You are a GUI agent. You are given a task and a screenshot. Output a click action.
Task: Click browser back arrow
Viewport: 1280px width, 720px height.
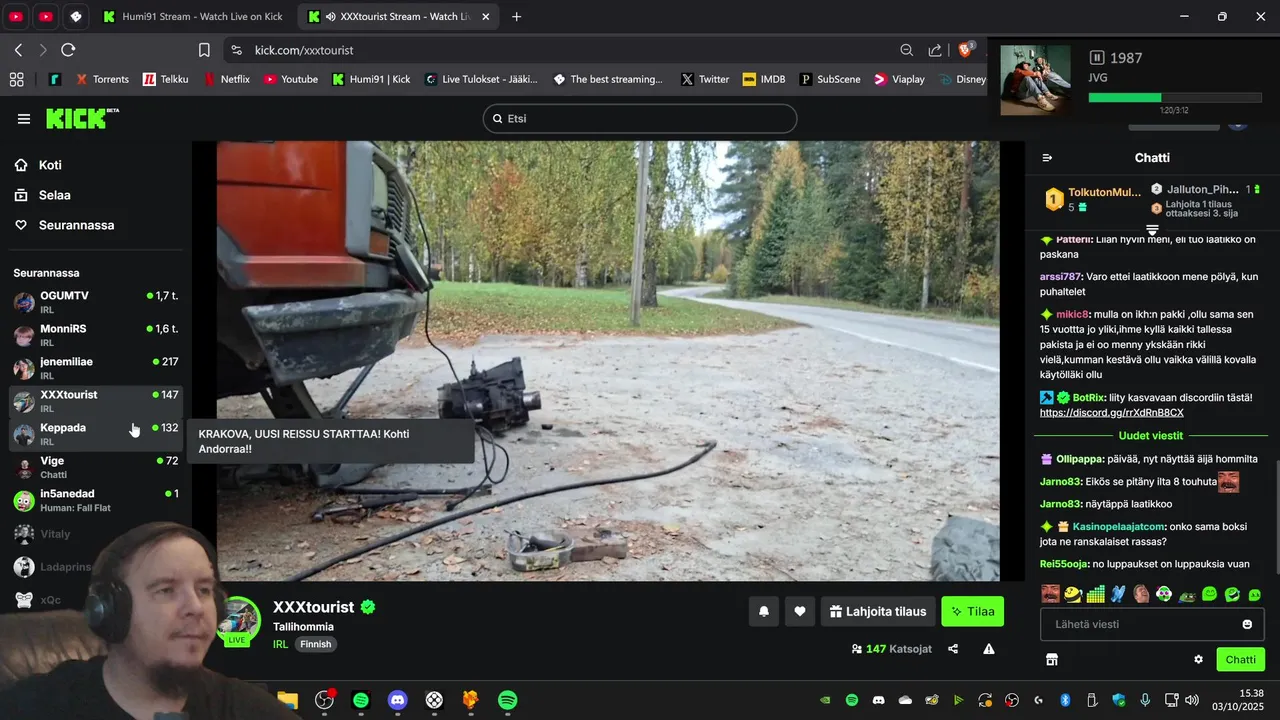(18, 50)
